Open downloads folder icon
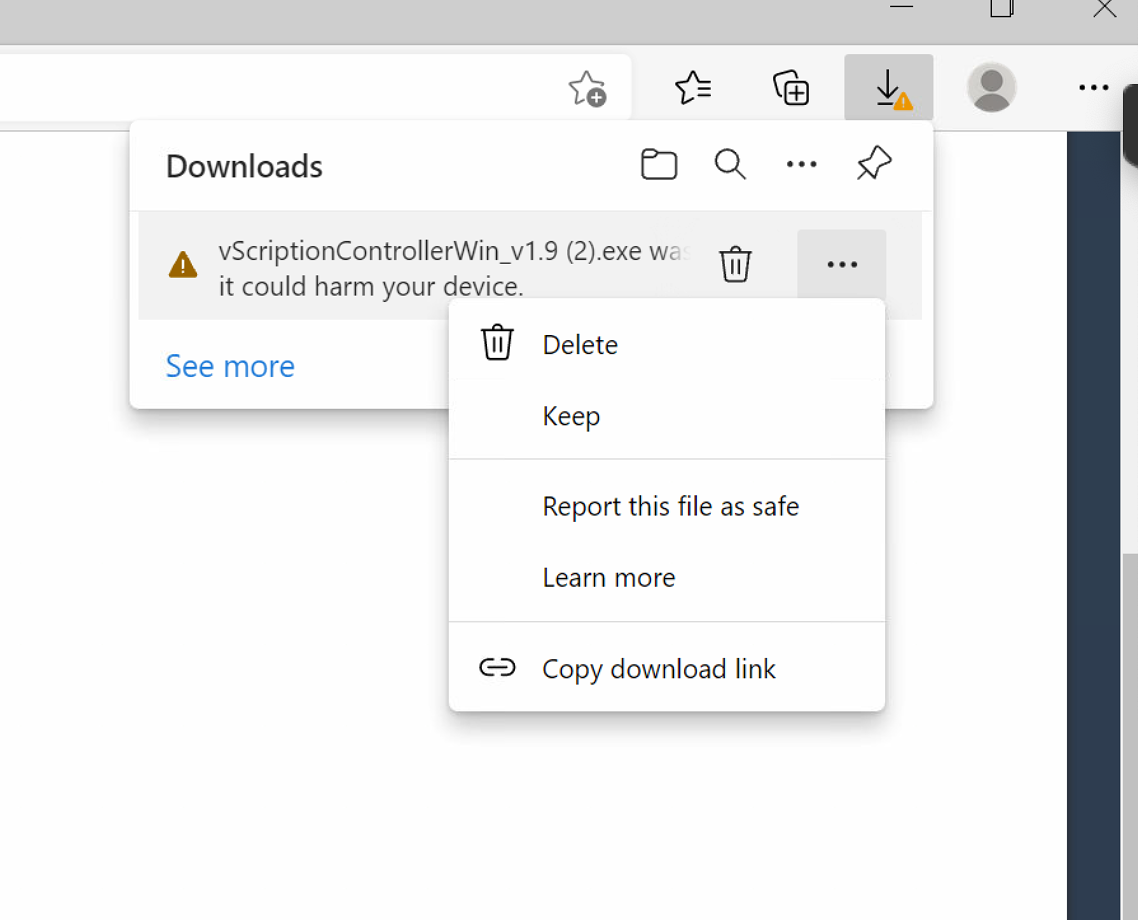This screenshot has width=1138, height=920. pos(659,165)
